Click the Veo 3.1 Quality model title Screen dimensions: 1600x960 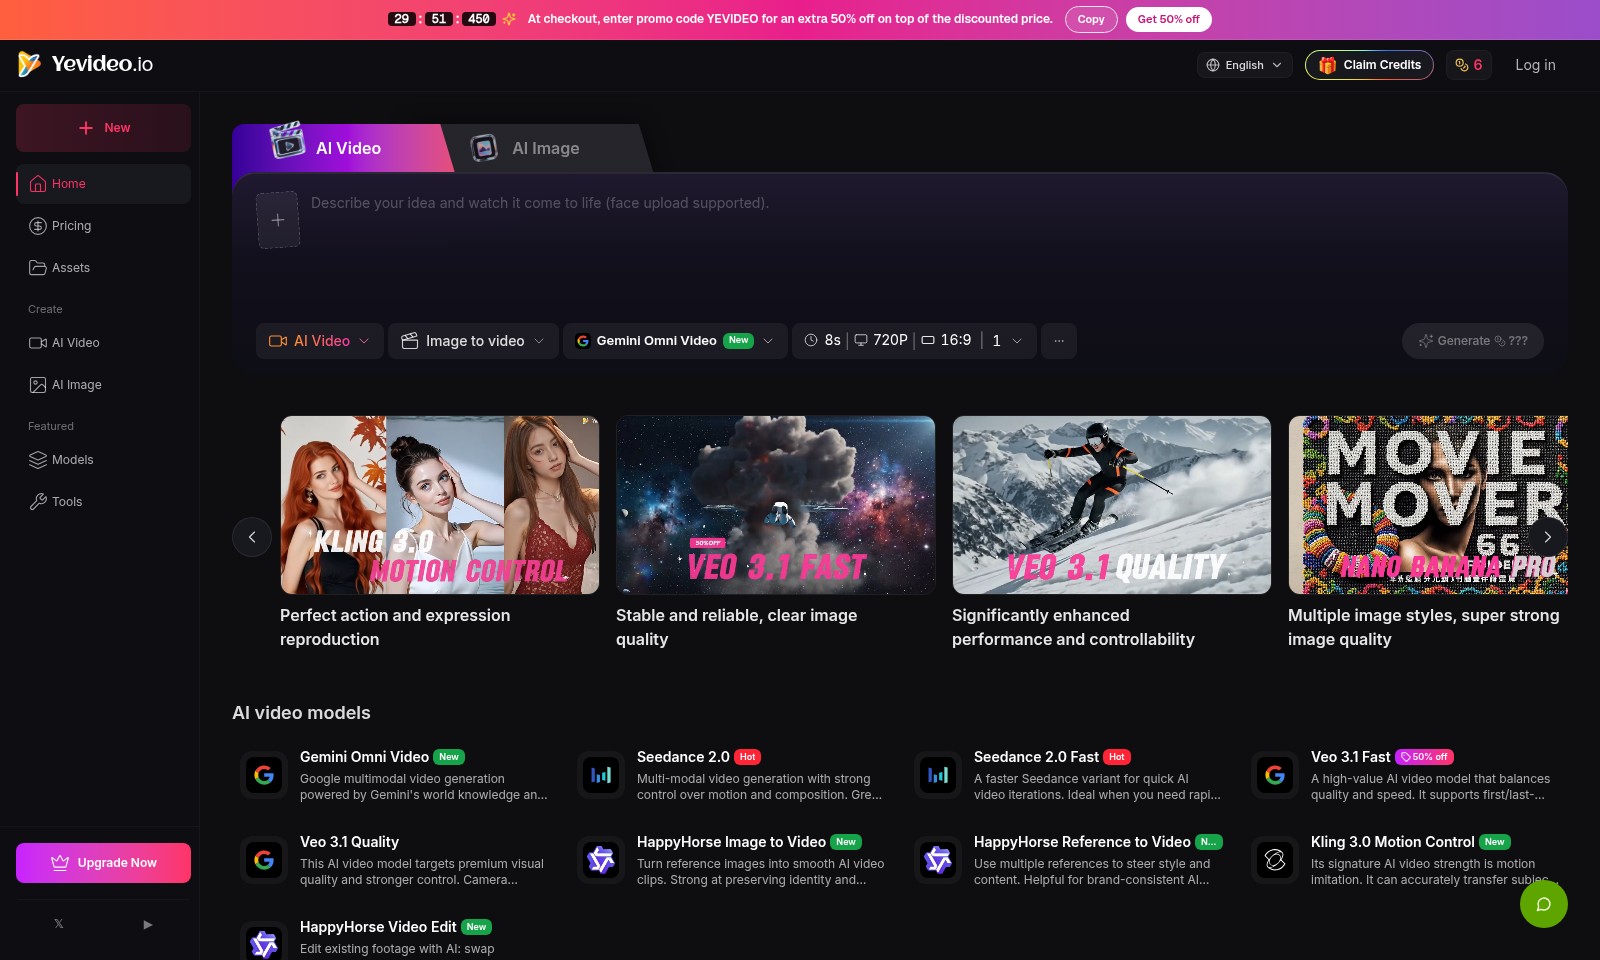[x=349, y=842]
